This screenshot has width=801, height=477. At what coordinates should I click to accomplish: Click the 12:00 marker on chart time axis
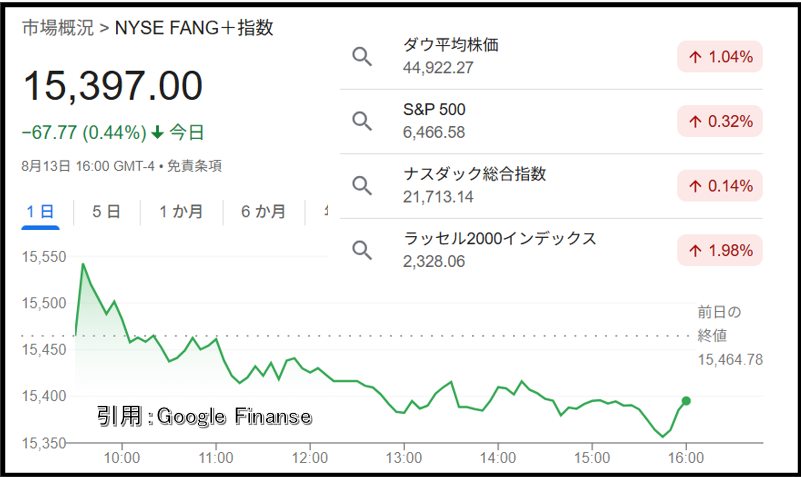point(310,458)
